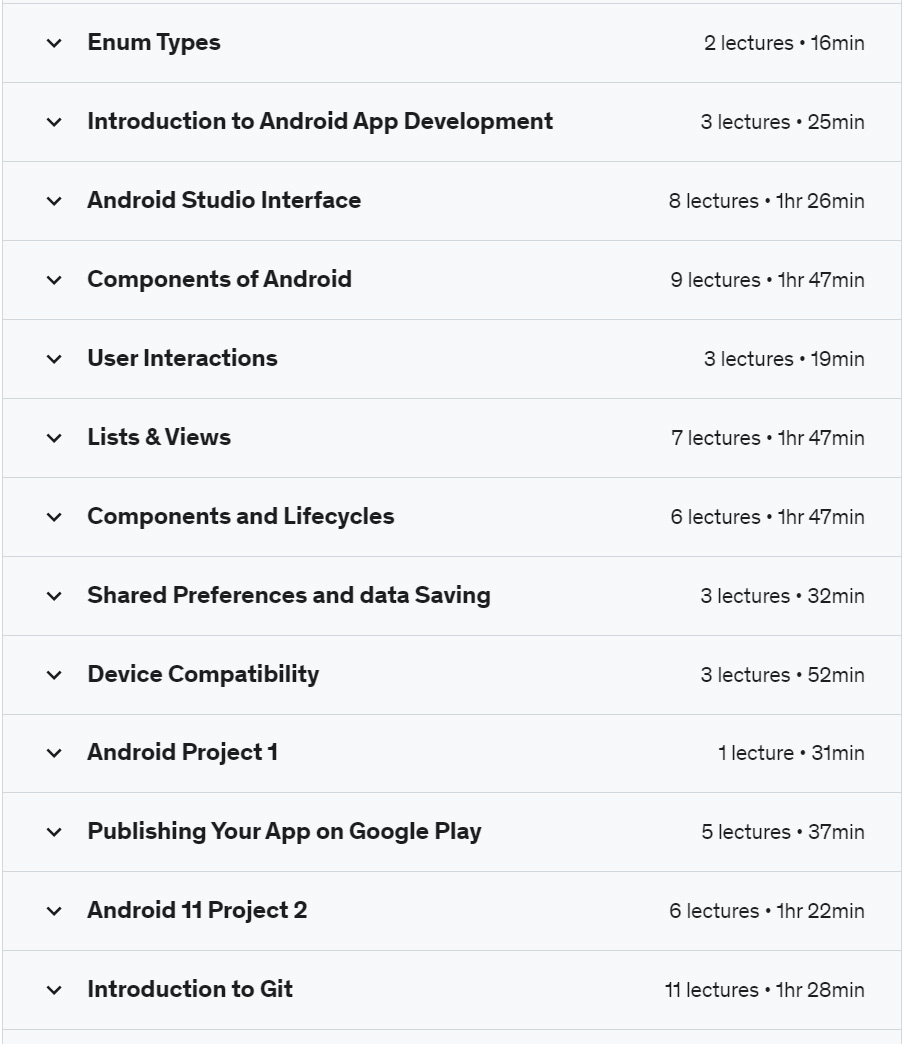
Task: Expand the Lists & Views chevron
Action: pos(54,438)
